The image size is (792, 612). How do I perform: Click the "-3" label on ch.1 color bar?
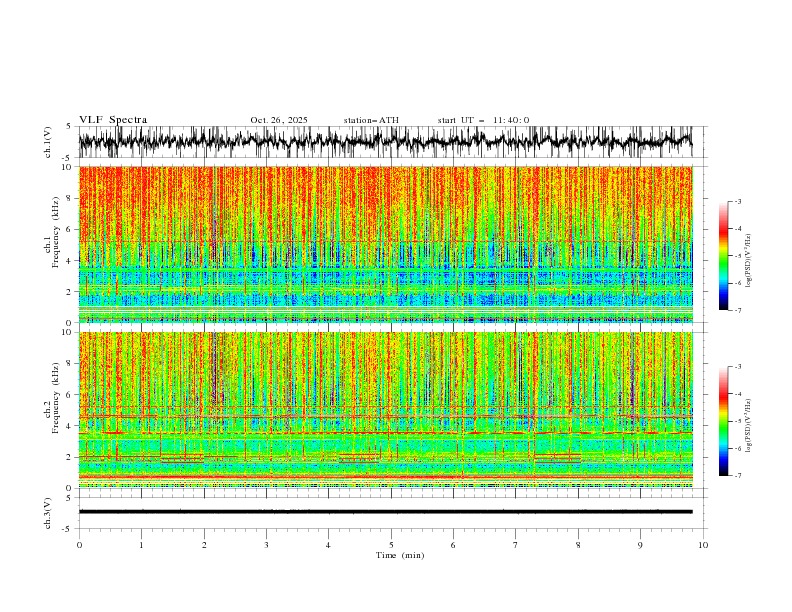(738, 201)
